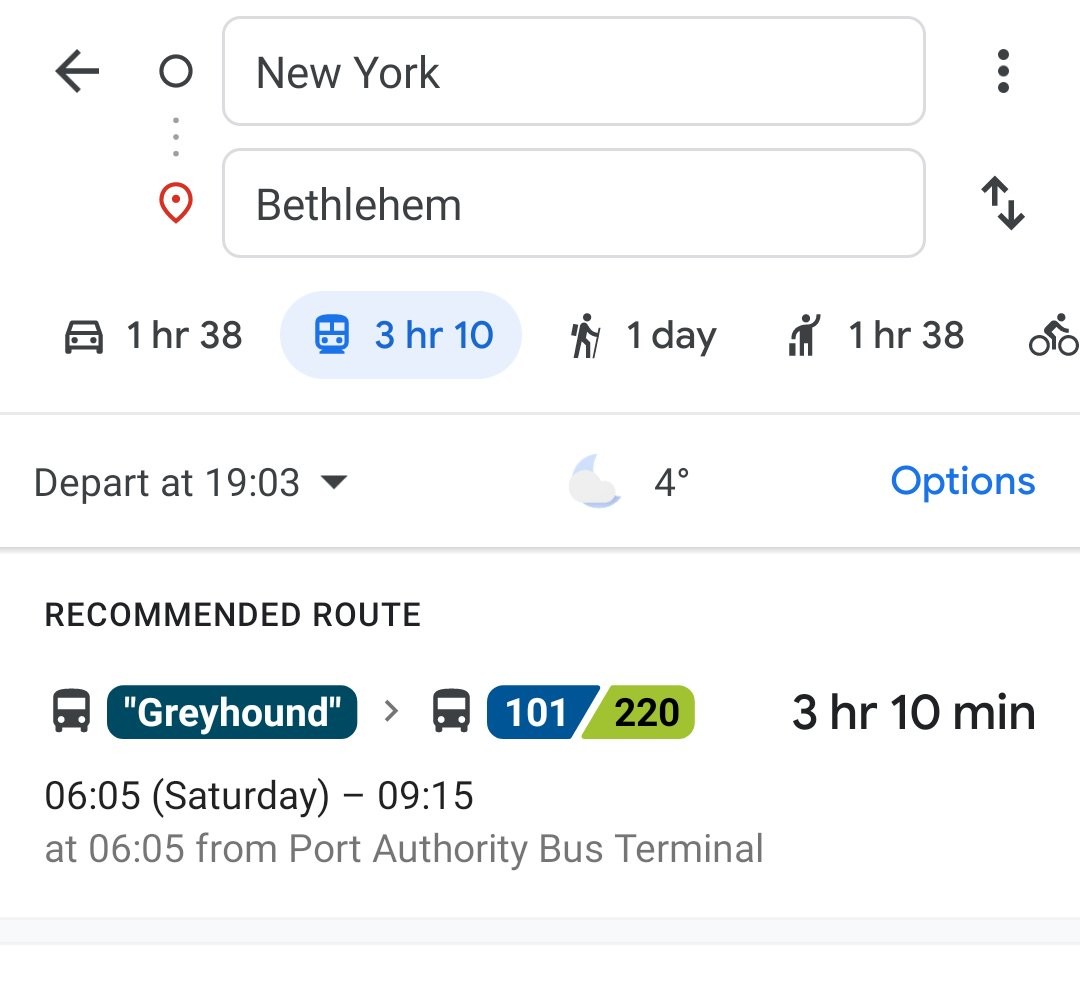Select the ride service mode icon
Image resolution: width=1080 pixels, height=991 pixels.
[803, 336]
